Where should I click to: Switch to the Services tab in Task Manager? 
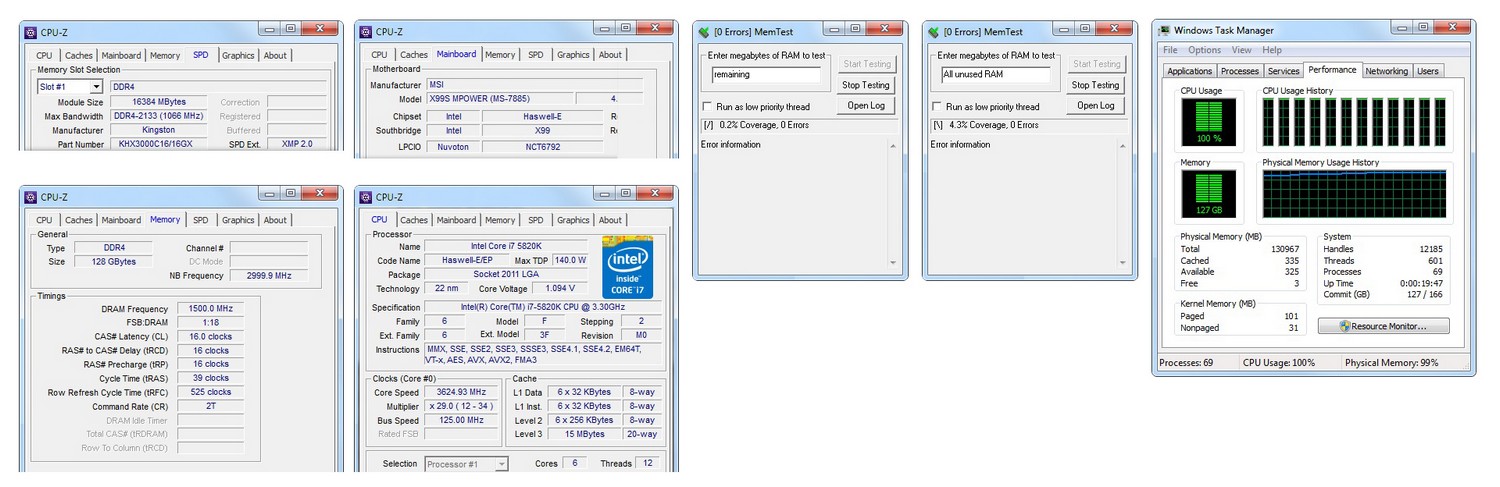[x=1284, y=71]
